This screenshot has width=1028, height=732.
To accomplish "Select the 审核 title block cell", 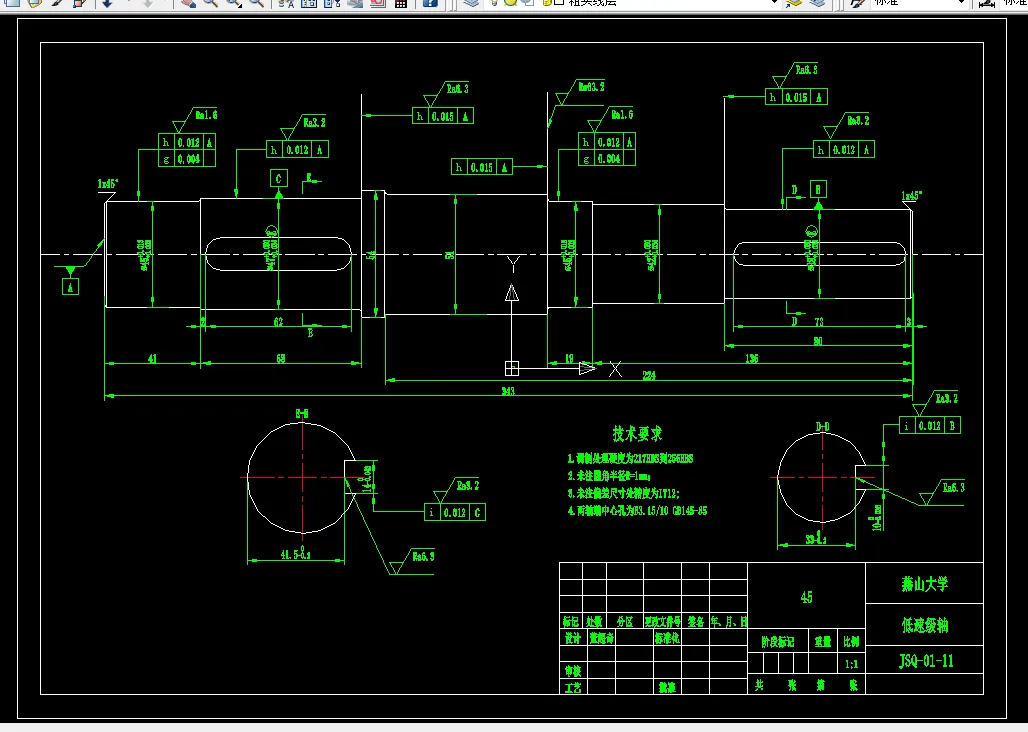I will pyautogui.click(x=572, y=670).
